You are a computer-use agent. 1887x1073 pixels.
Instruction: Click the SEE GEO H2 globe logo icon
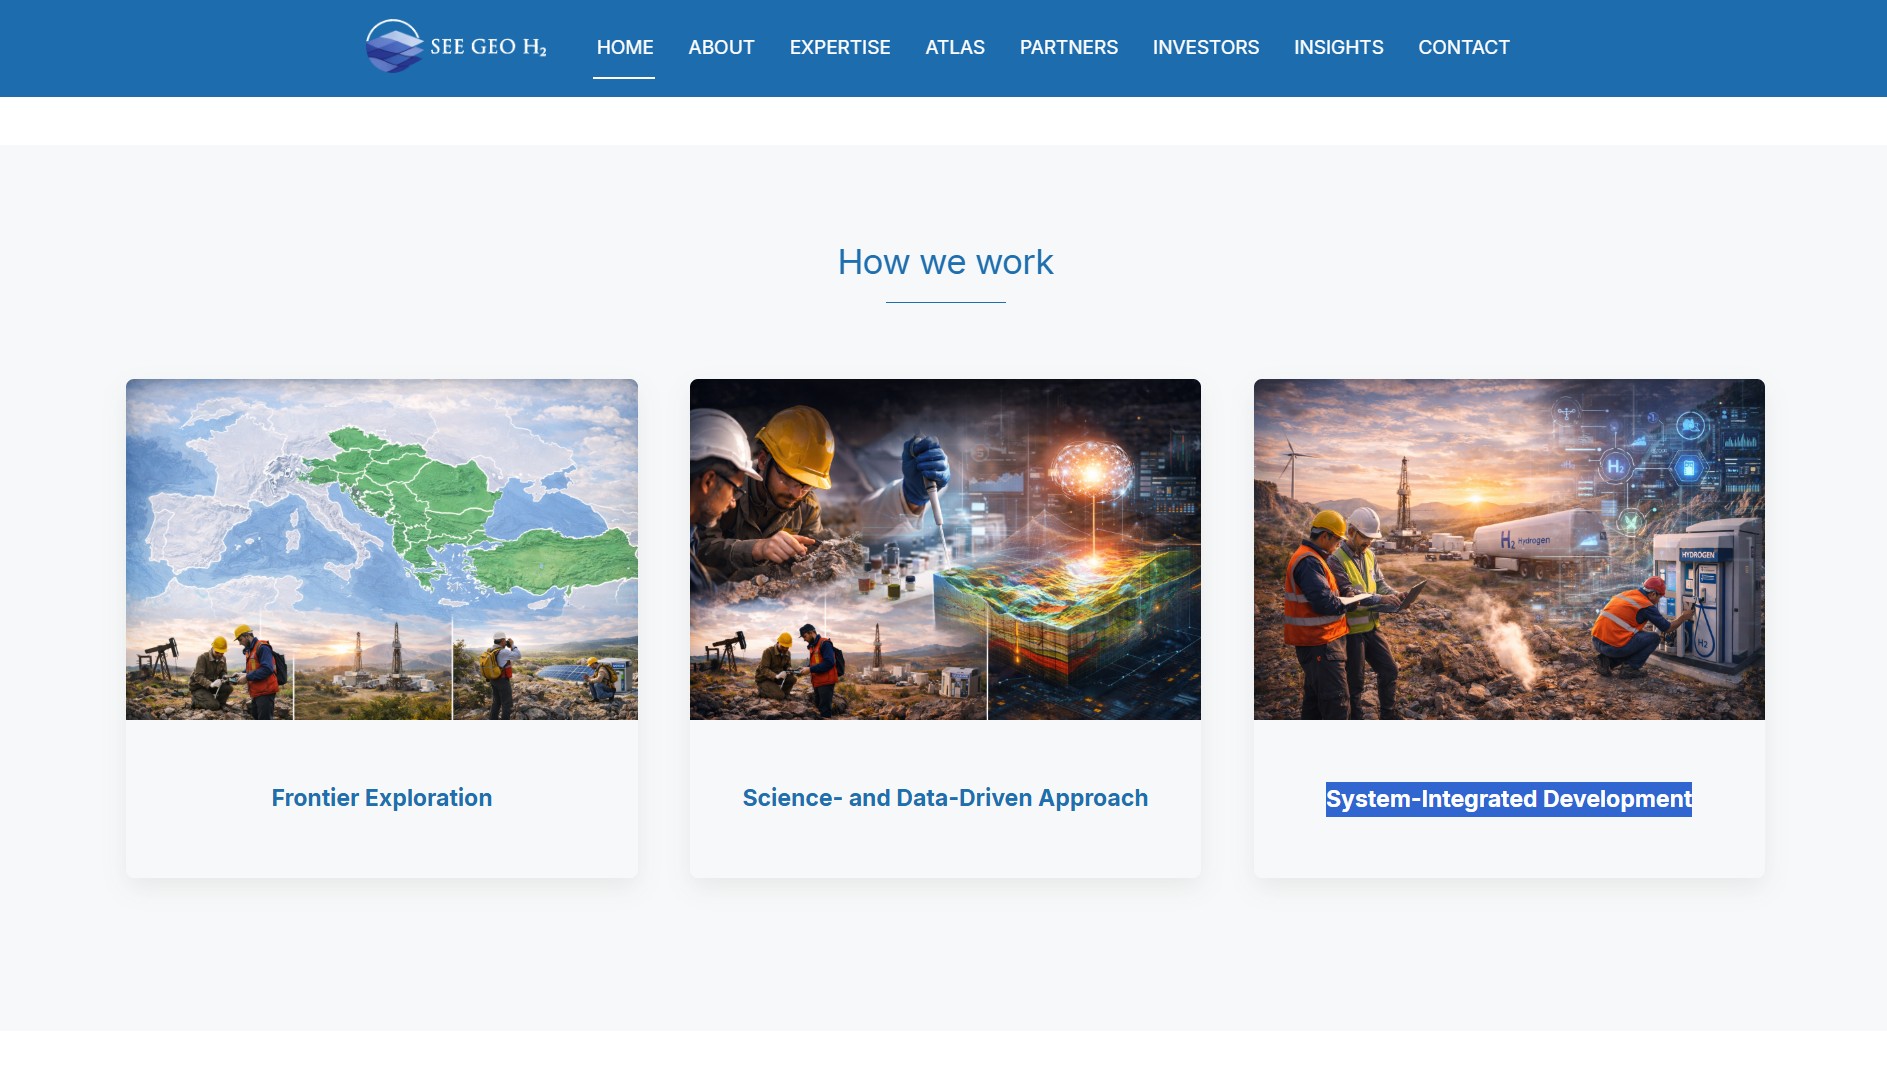click(394, 46)
